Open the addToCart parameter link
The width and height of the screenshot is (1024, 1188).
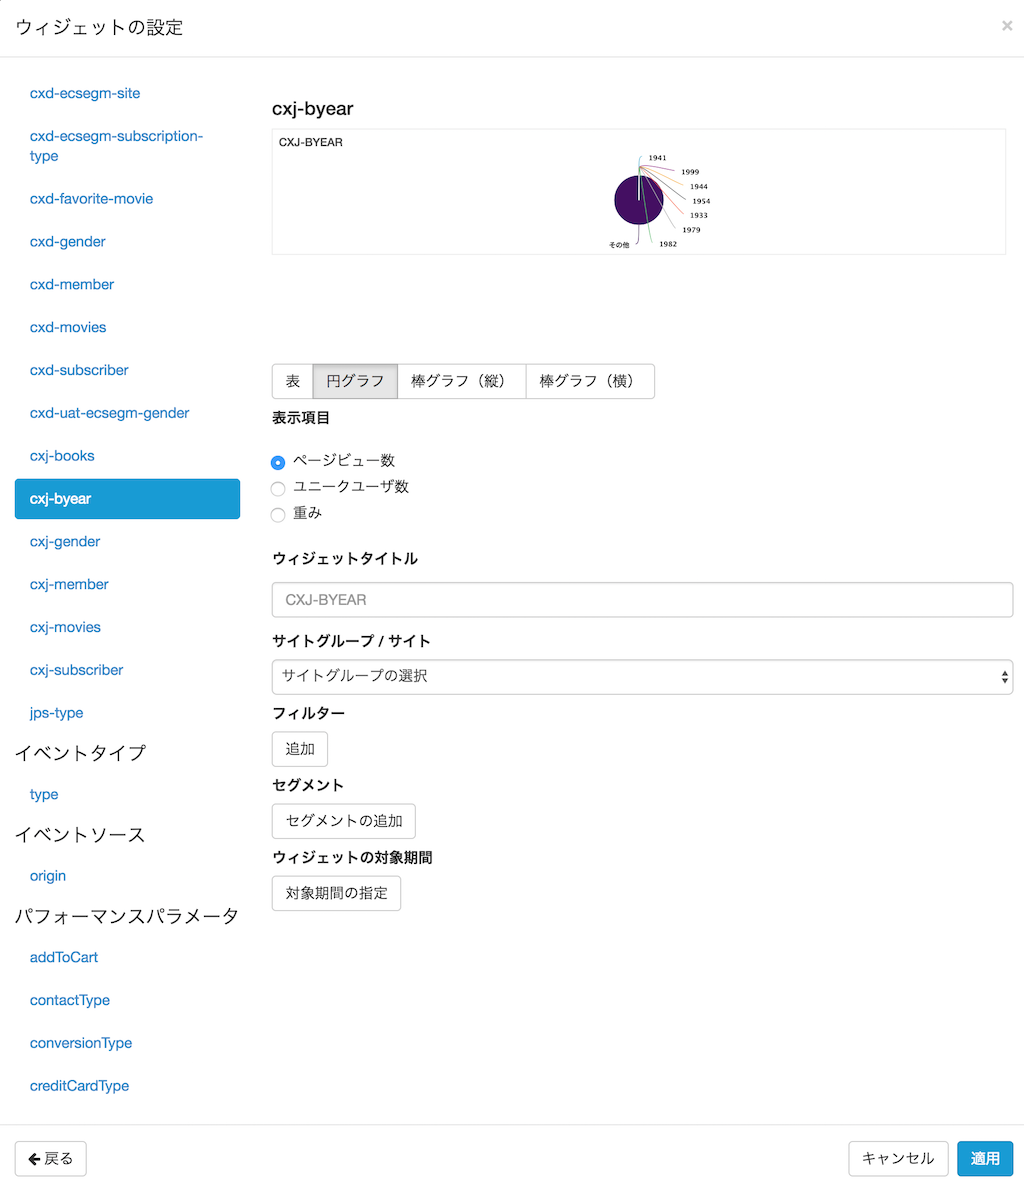[x=64, y=958]
